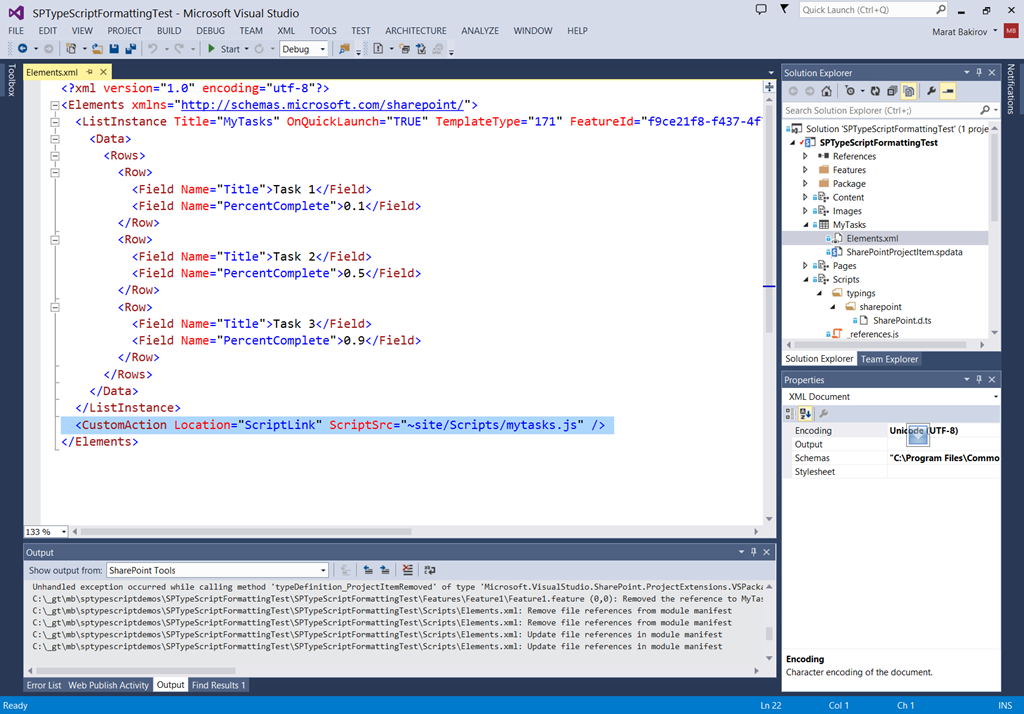Open the FILE menu
The width and height of the screenshot is (1024, 714).
click(16, 31)
